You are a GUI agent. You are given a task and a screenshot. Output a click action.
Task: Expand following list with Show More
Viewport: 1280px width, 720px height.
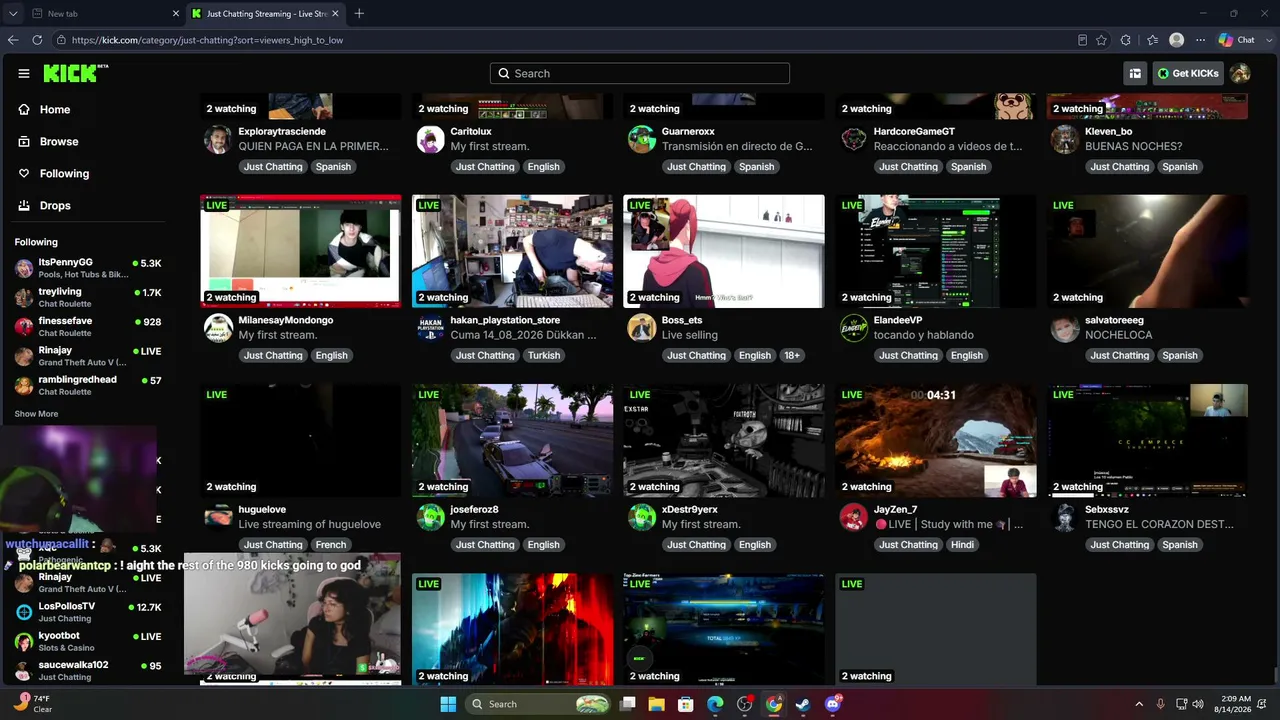click(x=36, y=414)
